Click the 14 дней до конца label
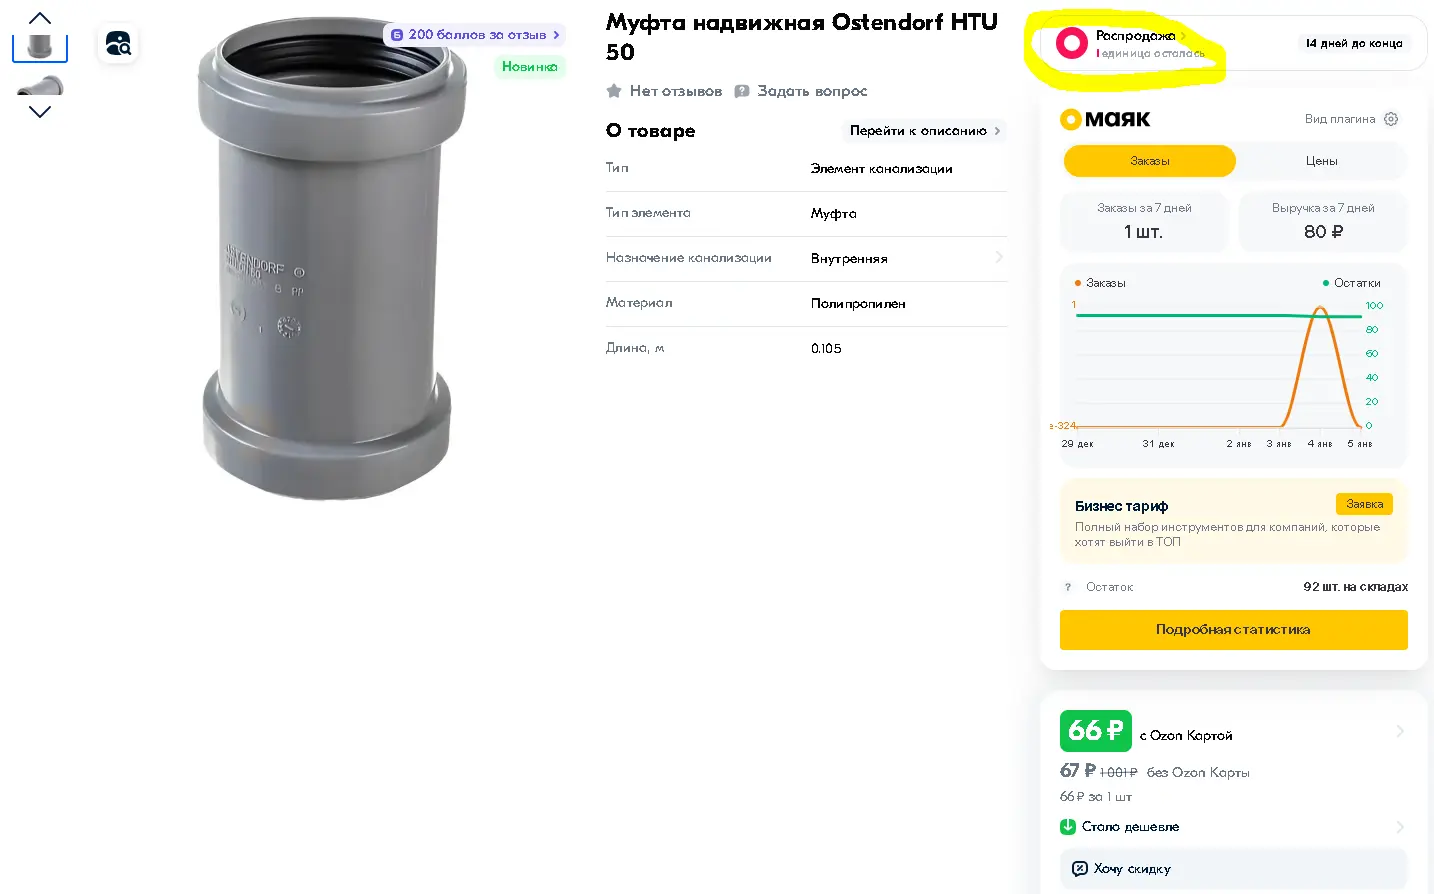 pos(1354,43)
